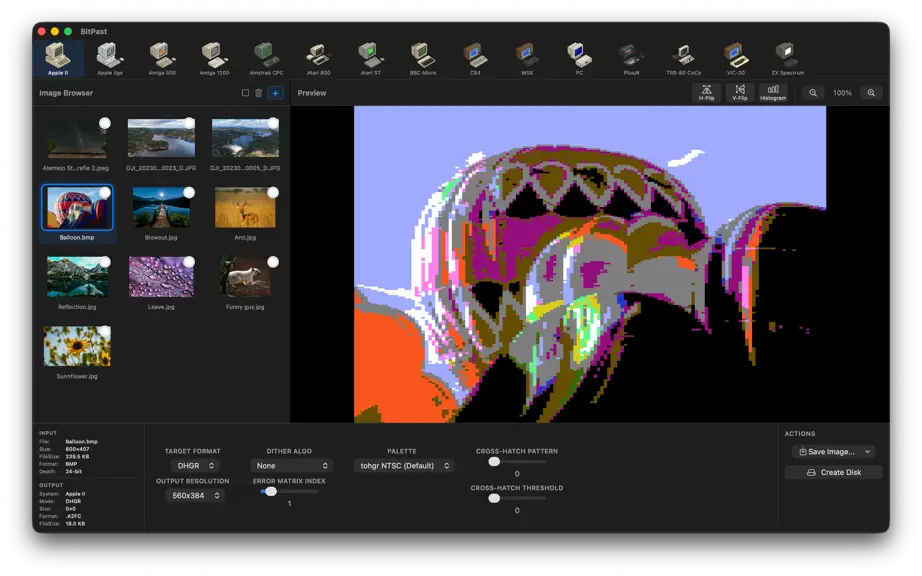922x576 pixels.
Task: Select the C64 system icon
Action: tap(475, 59)
